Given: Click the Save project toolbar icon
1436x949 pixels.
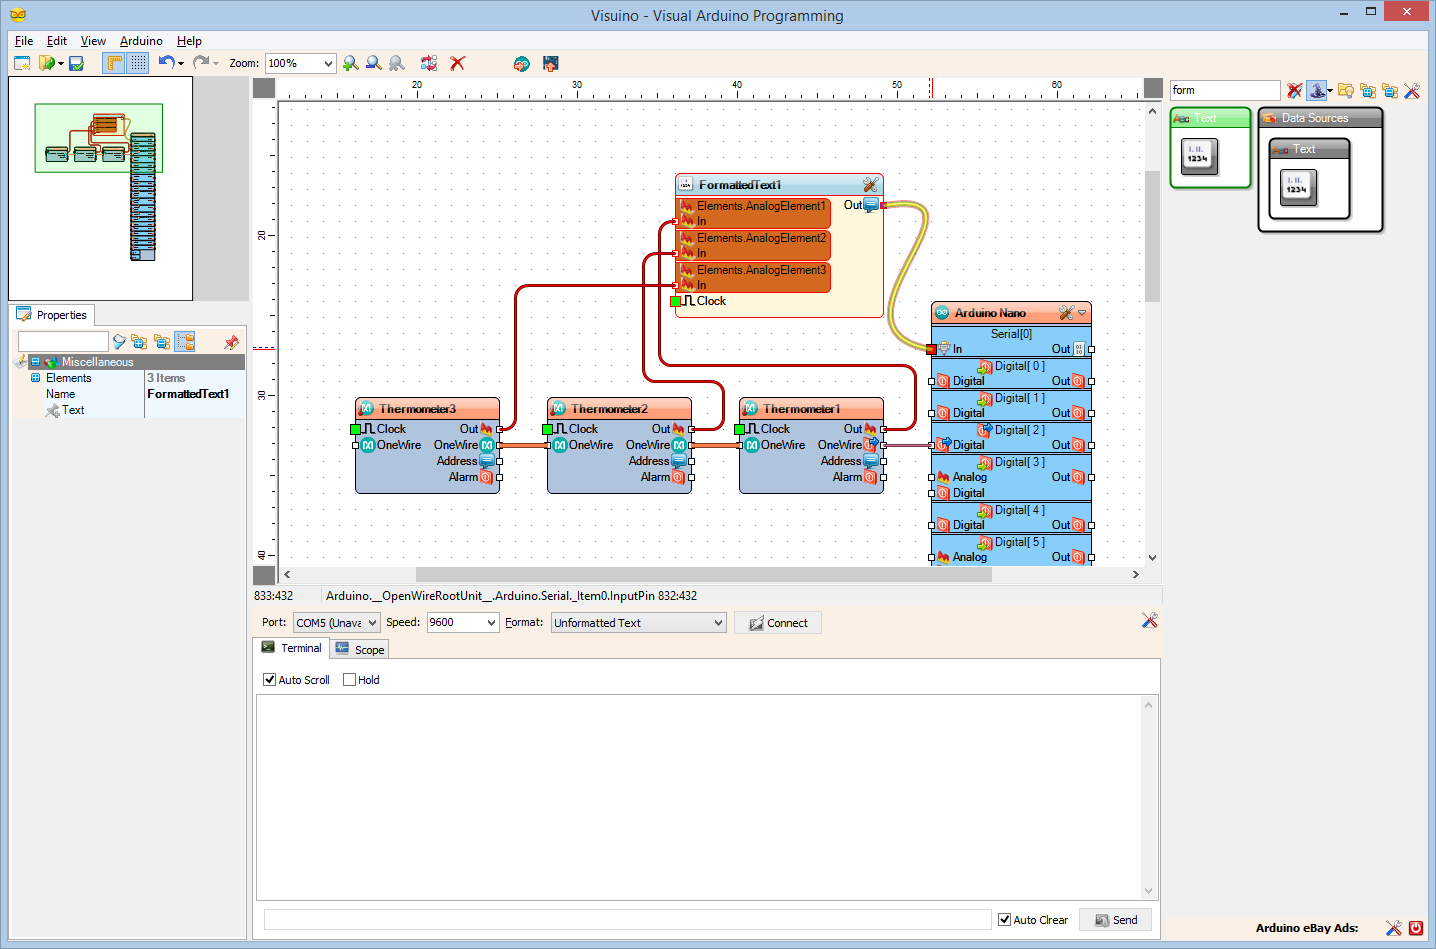Looking at the screenshot, I should pos(76,63).
